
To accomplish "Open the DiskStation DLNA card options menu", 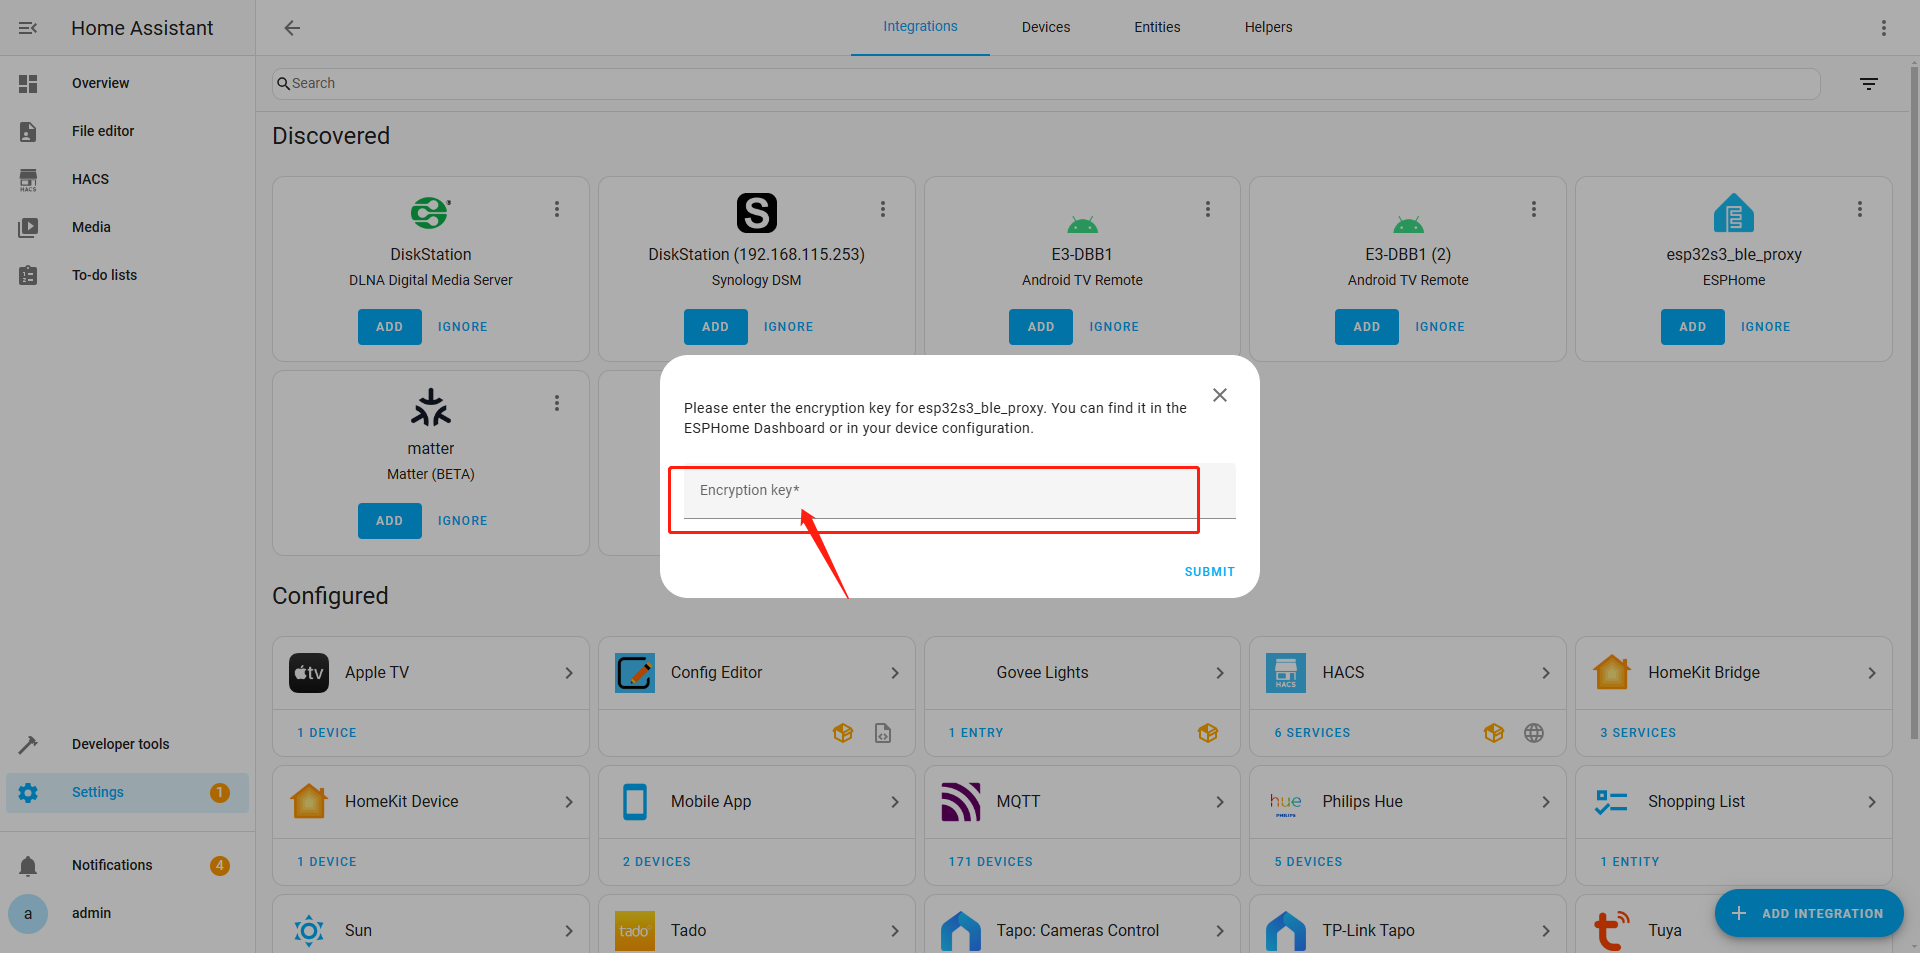I will click(557, 209).
